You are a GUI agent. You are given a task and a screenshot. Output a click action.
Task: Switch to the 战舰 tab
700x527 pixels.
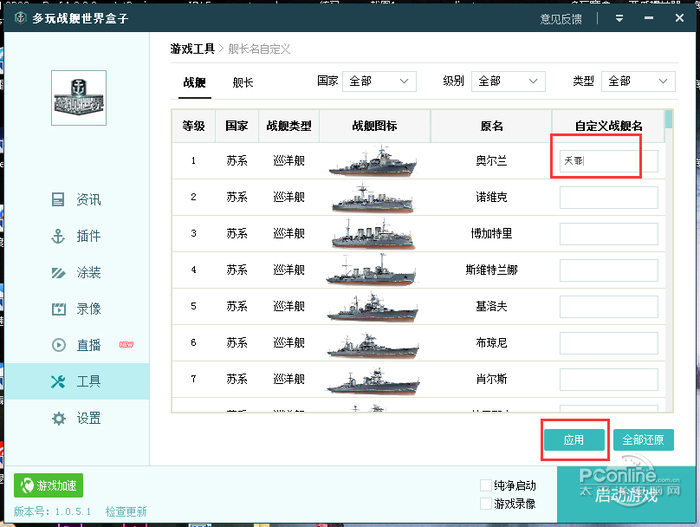[x=194, y=83]
